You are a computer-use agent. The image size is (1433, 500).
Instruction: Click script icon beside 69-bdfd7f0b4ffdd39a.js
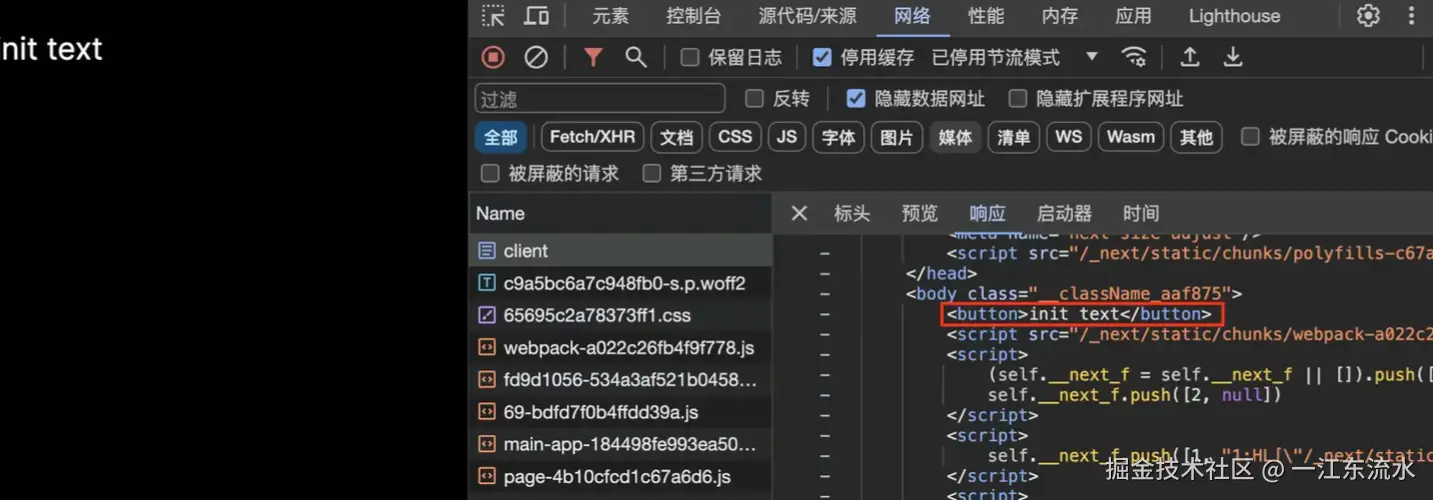487,412
